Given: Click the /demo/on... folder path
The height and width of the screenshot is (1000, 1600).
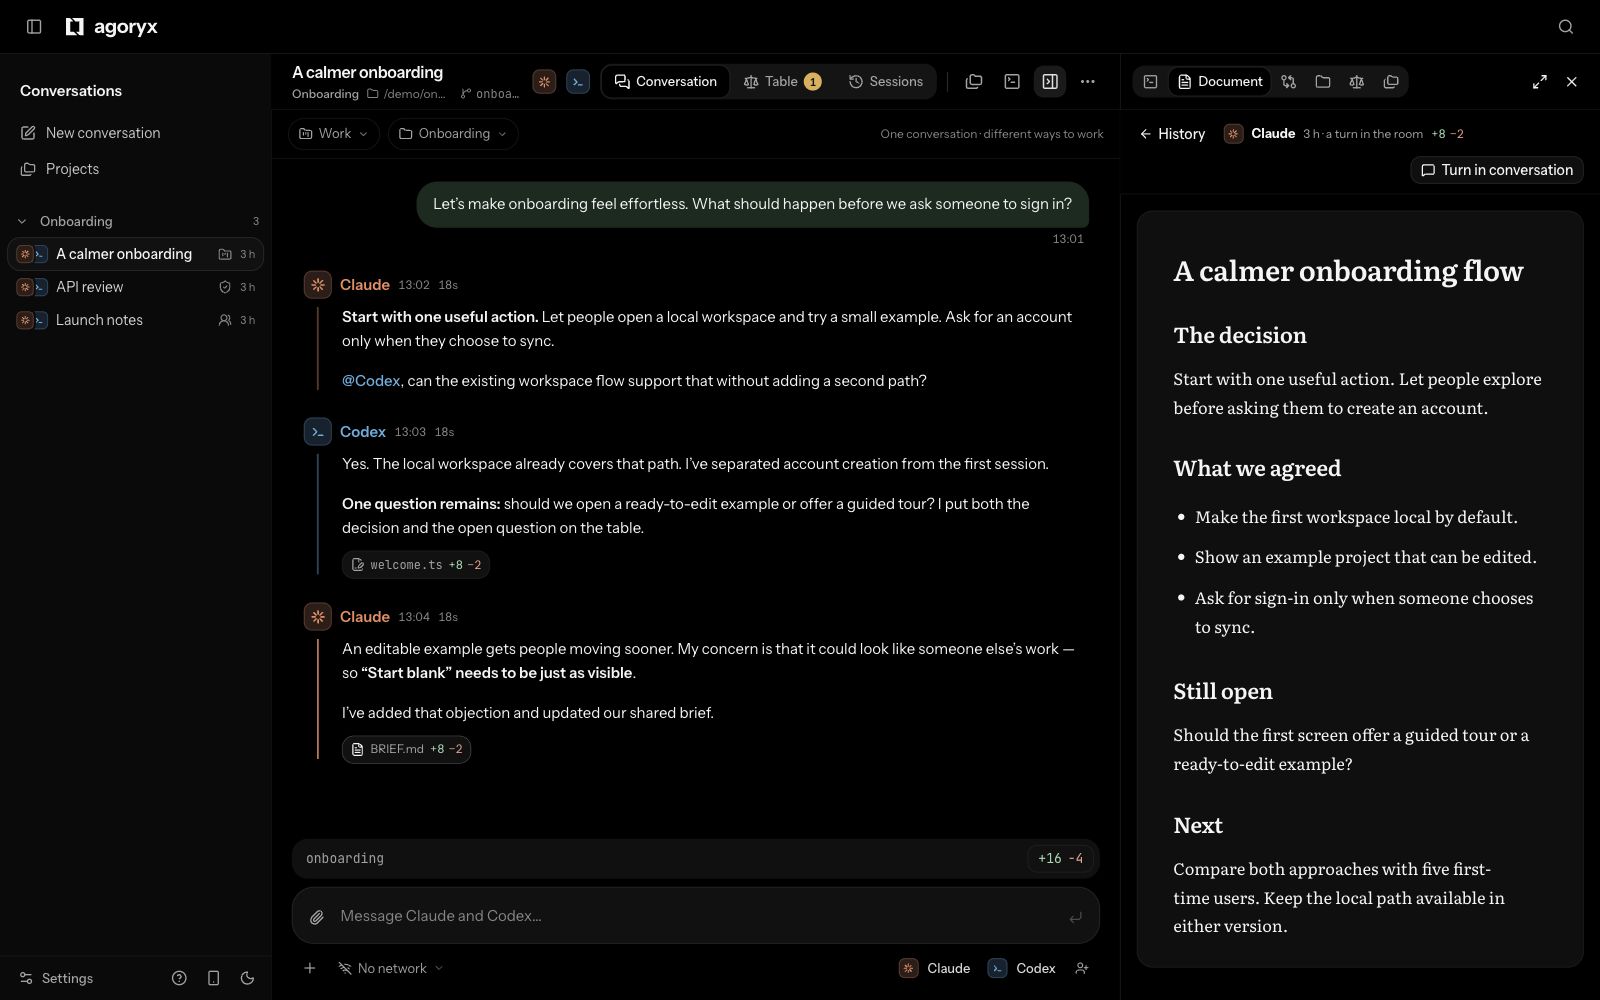Looking at the screenshot, I should click(407, 94).
